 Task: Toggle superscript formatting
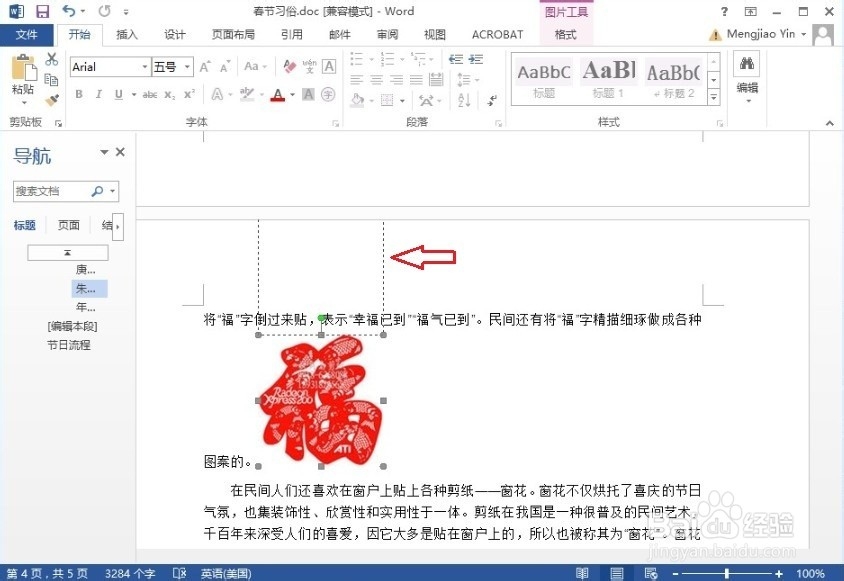[189, 94]
